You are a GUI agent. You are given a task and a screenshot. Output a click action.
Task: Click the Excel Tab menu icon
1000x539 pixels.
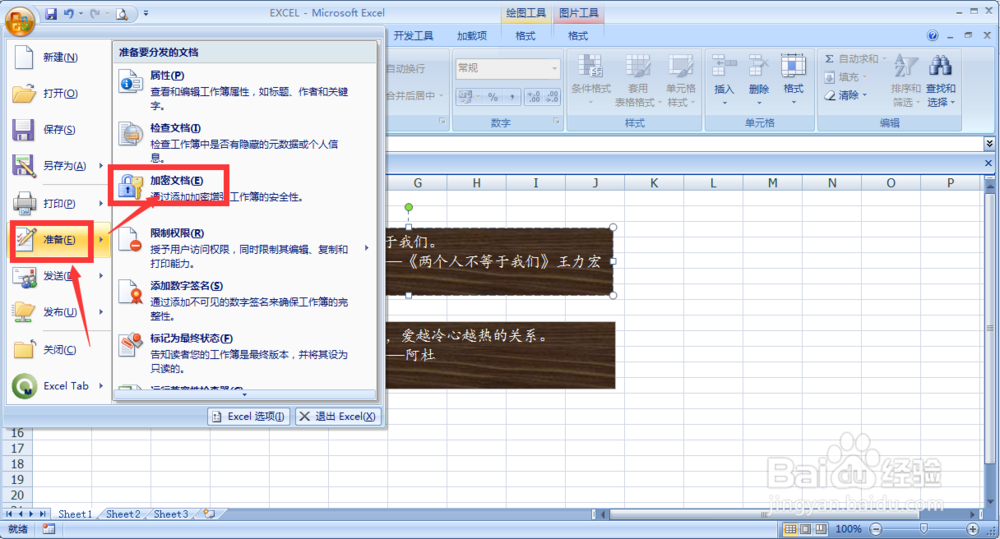pyautogui.click(x=24, y=386)
